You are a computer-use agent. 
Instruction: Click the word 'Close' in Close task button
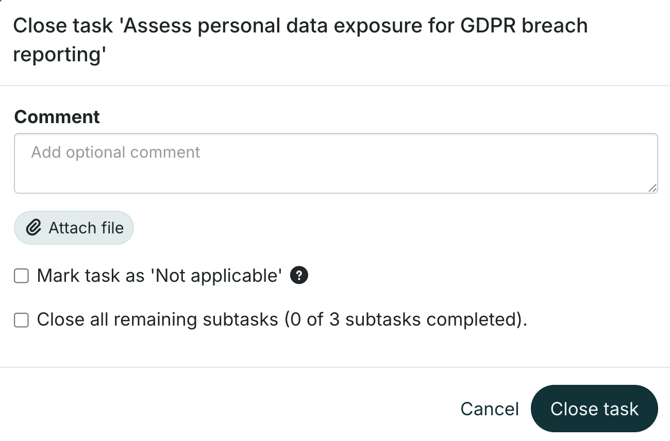[573, 409]
